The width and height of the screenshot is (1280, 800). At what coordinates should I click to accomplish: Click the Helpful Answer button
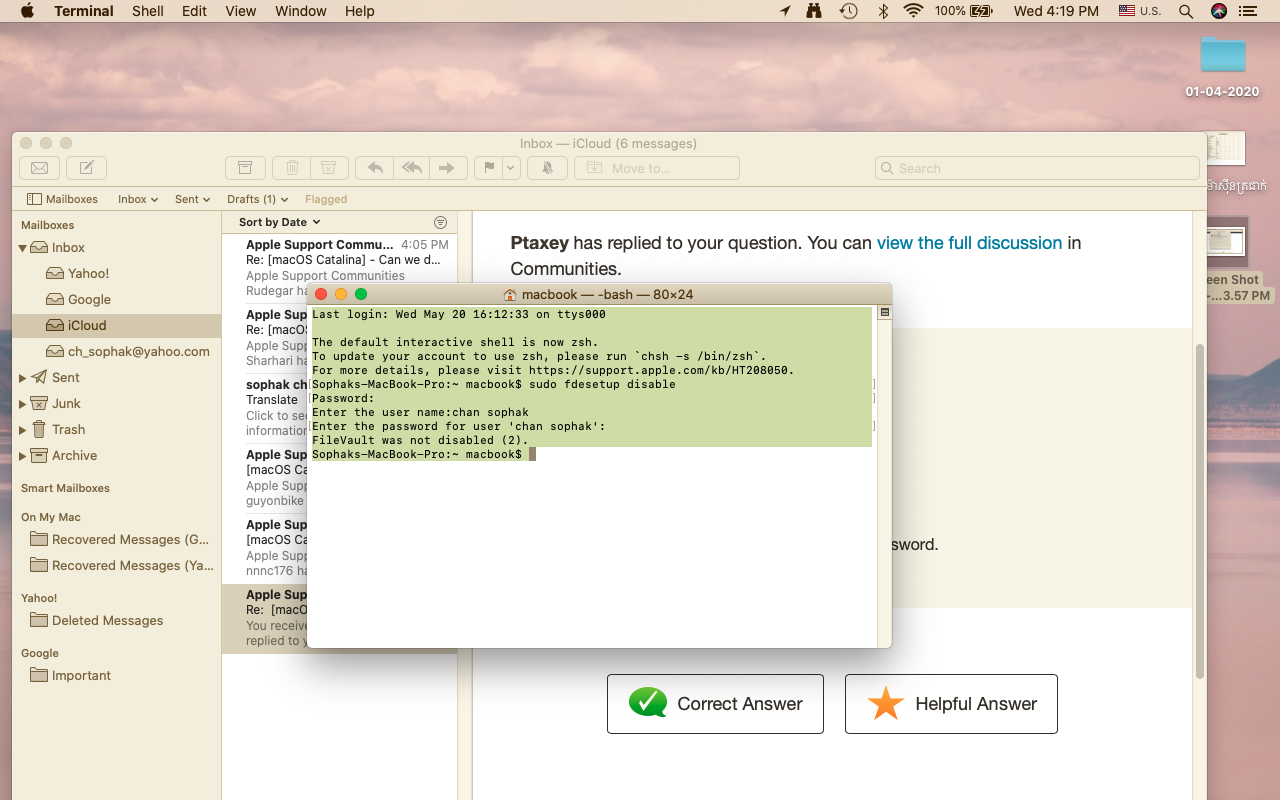click(951, 704)
